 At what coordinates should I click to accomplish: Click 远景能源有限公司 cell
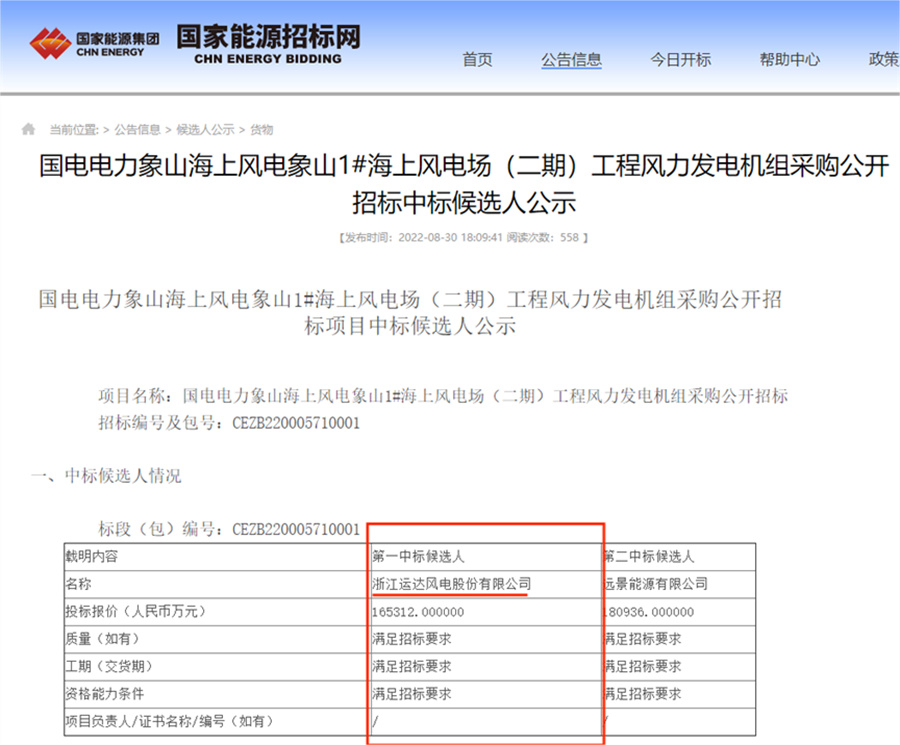tap(680, 584)
